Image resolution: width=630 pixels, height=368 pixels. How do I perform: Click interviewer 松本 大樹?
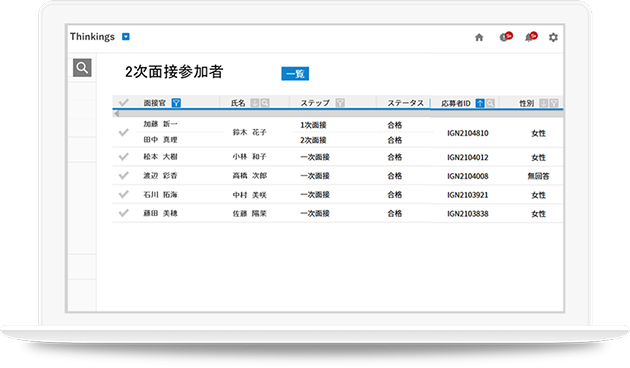pos(160,156)
